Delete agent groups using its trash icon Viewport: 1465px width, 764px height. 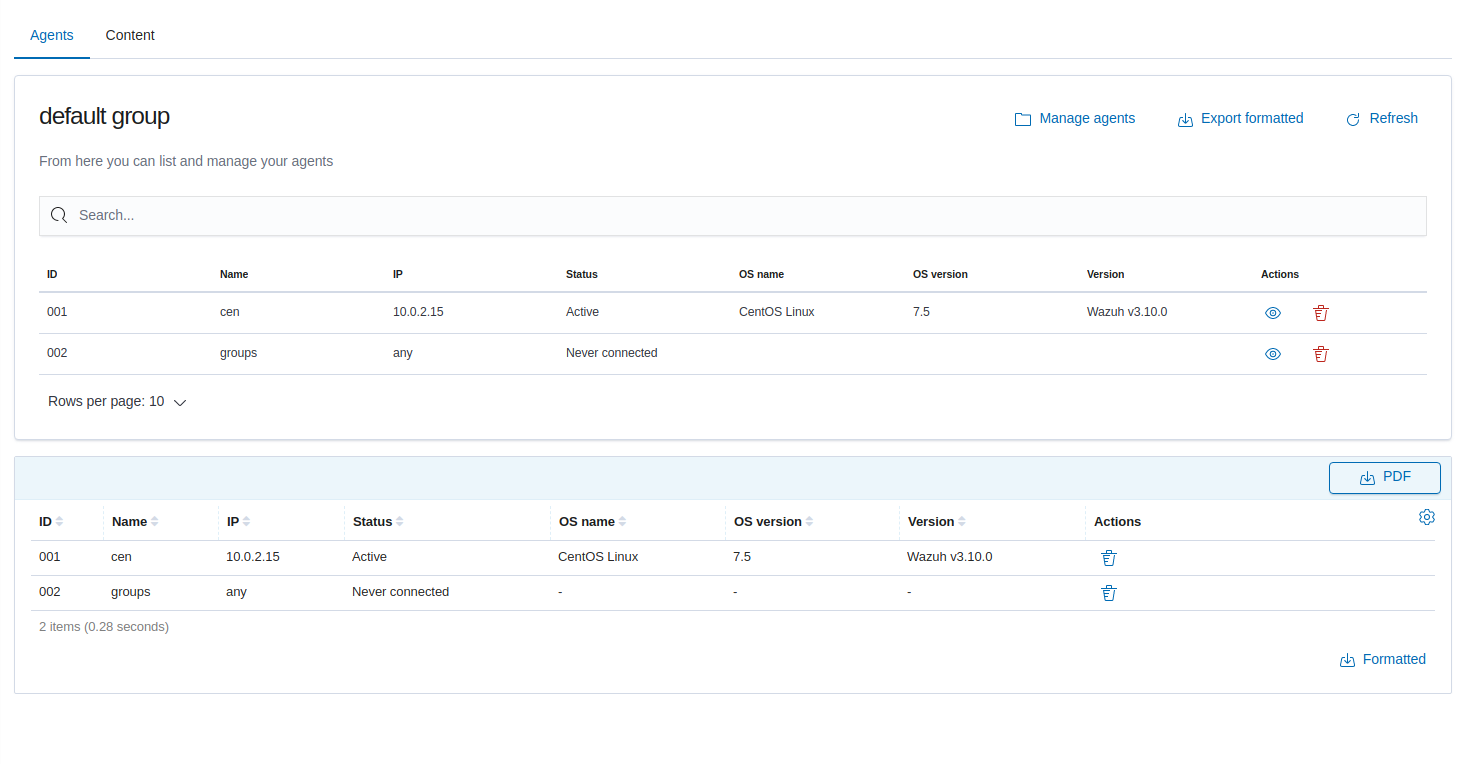[1320, 353]
